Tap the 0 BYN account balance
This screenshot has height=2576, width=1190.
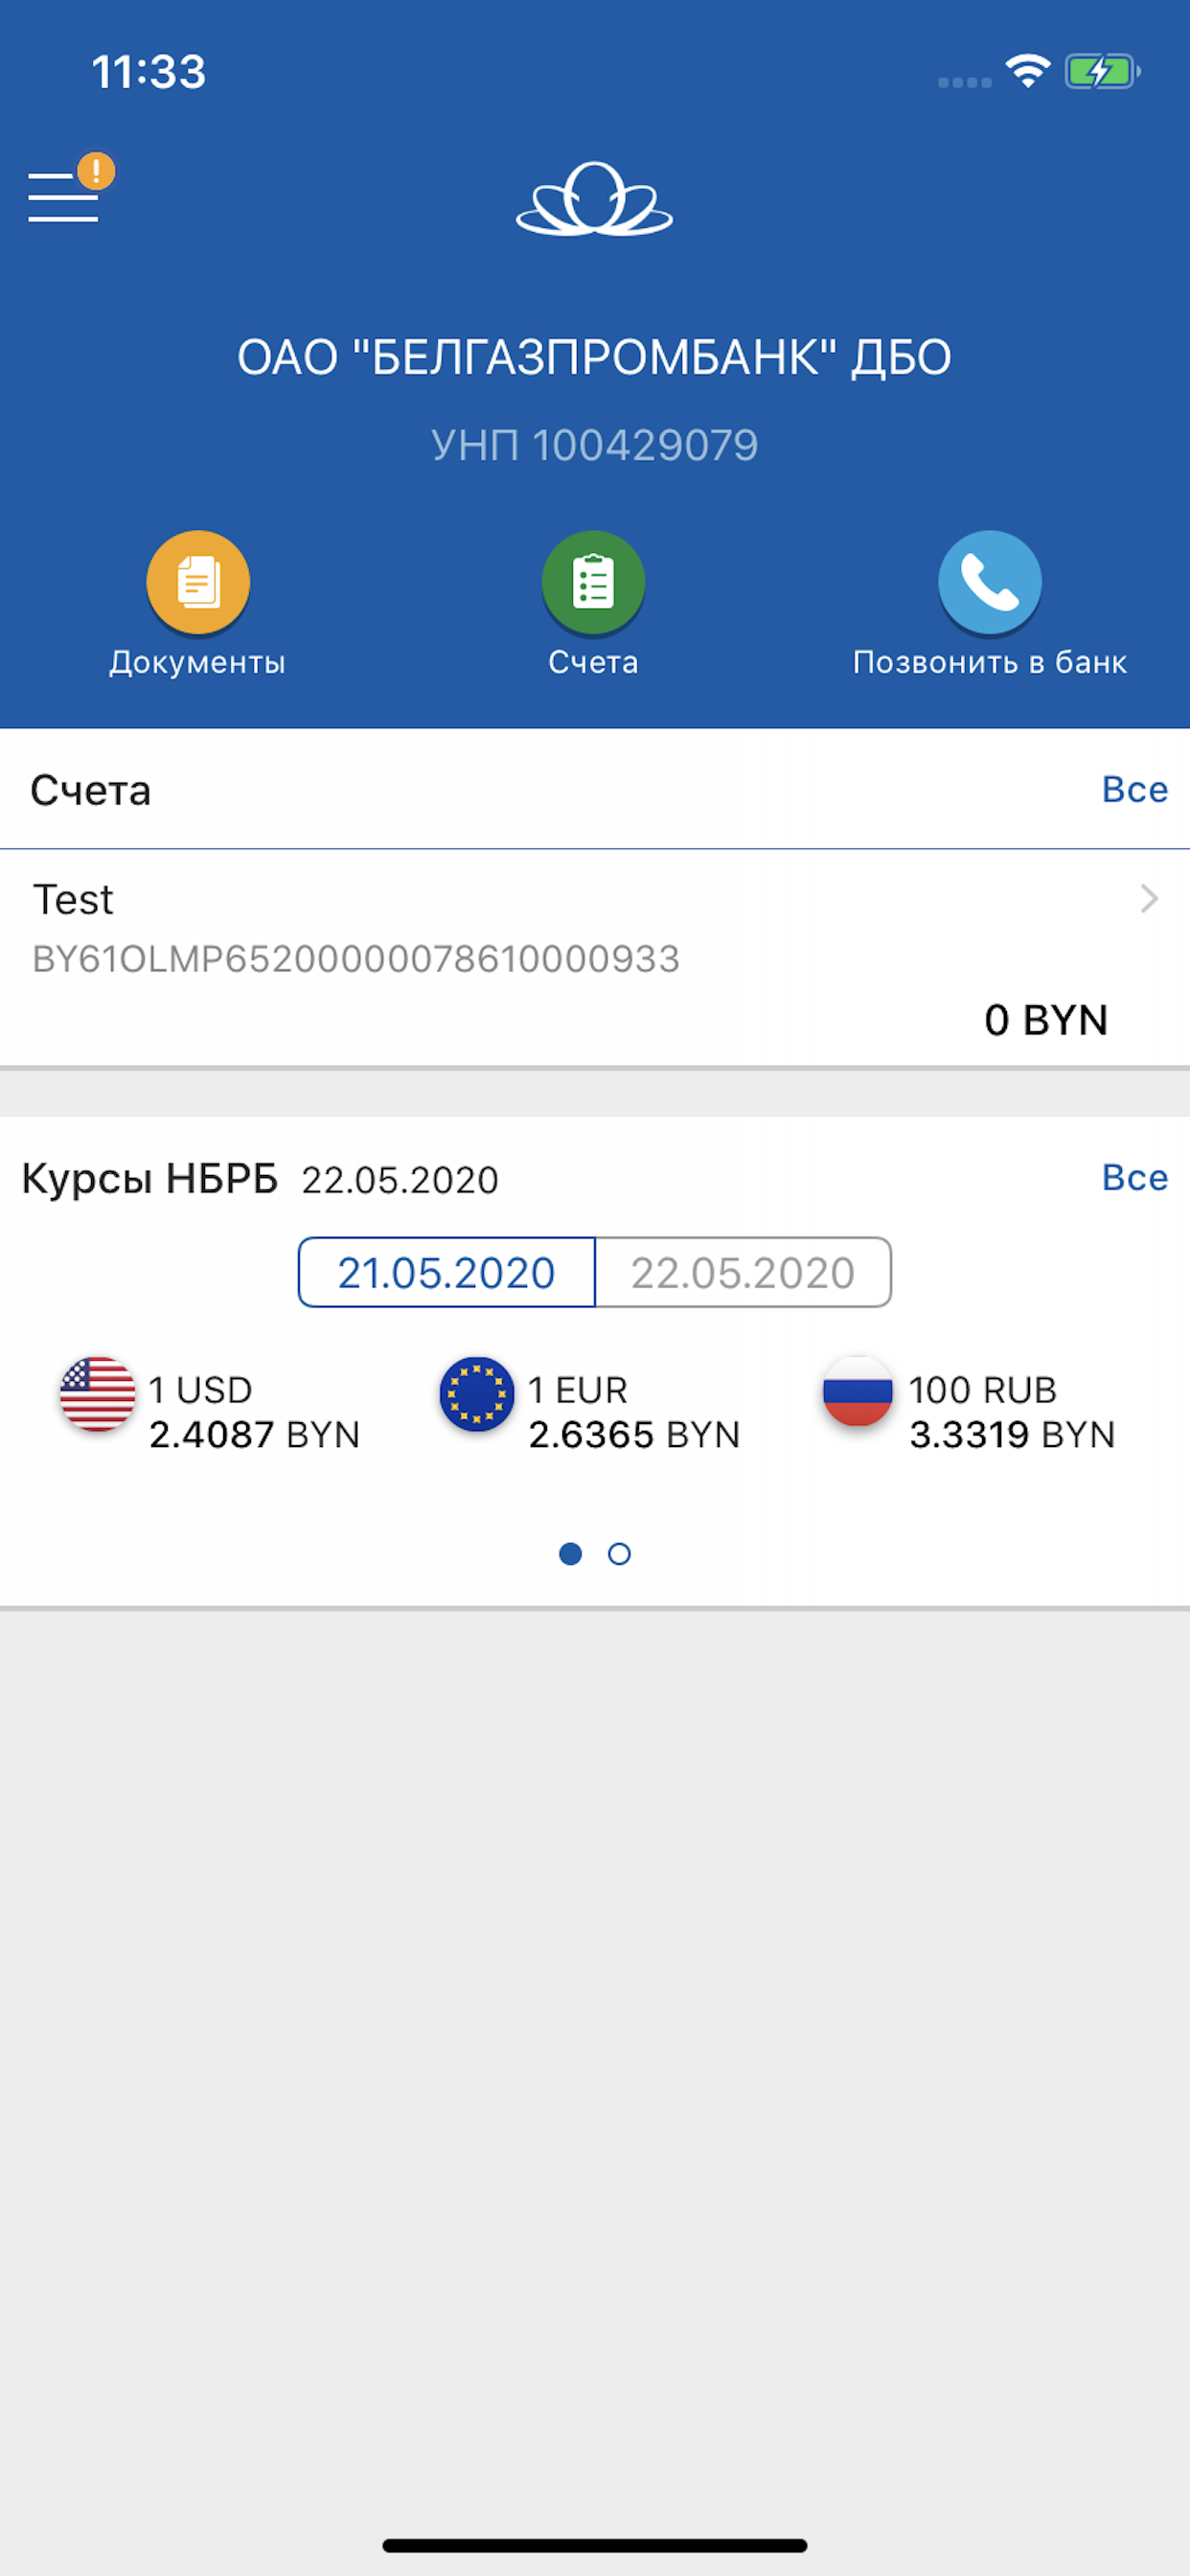[1046, 1020]
